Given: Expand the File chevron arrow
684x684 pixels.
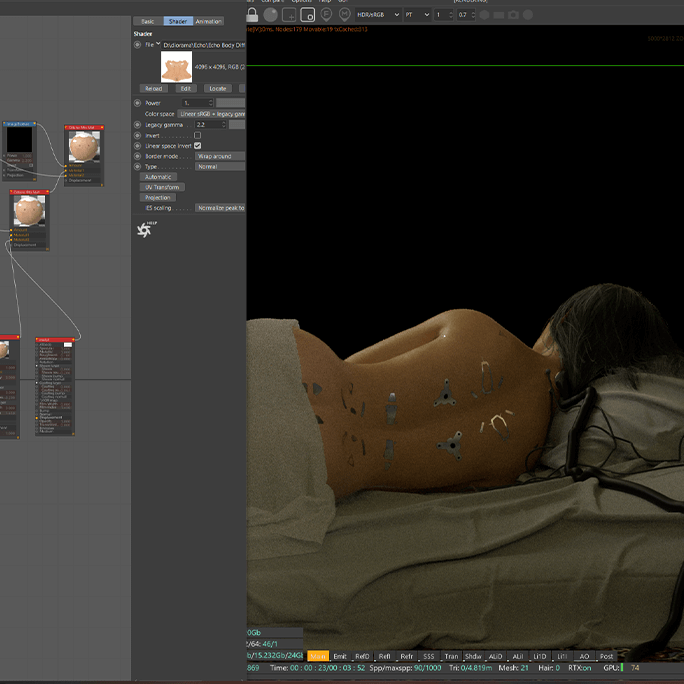Looking at the screenshot, I should (x=158, y=44).
